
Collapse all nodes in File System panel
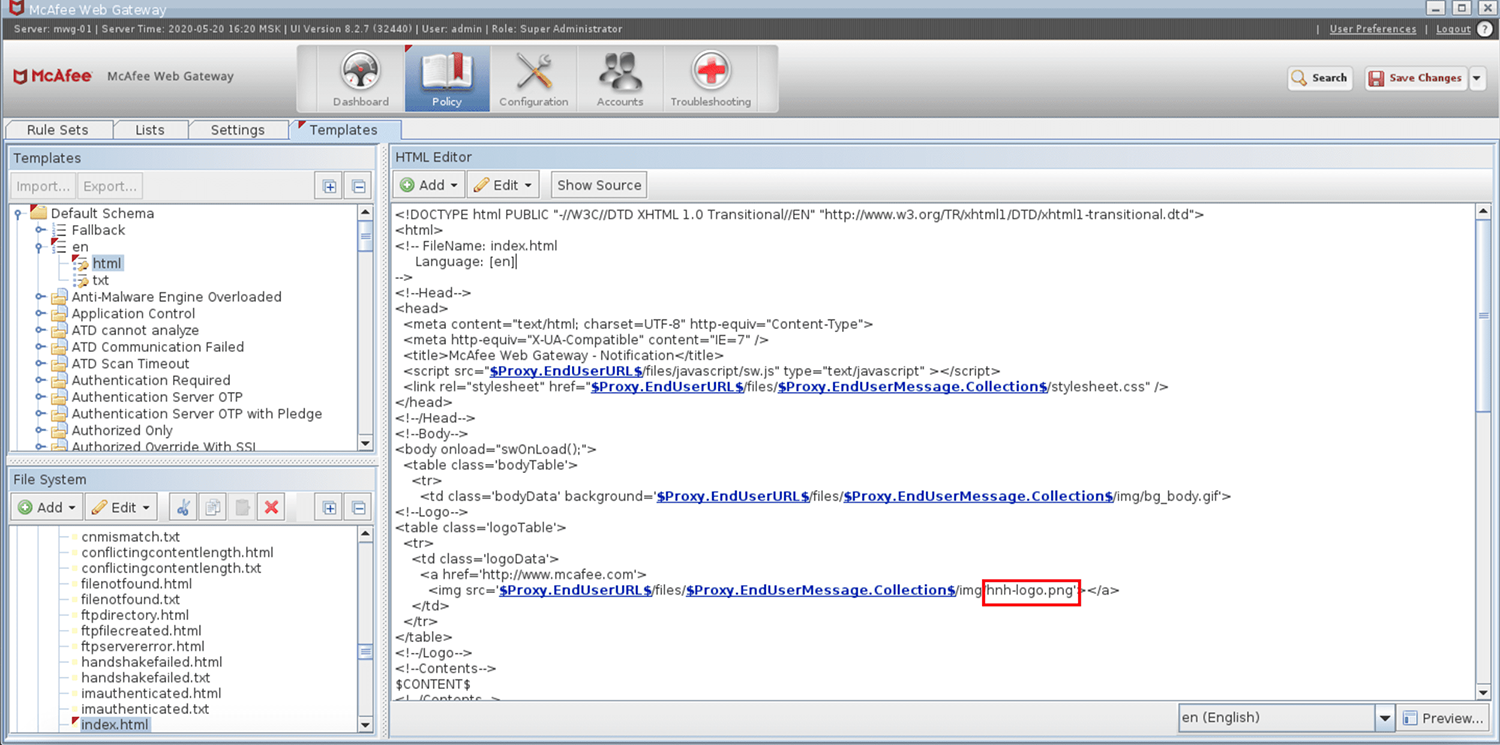(x=359, y=507)
